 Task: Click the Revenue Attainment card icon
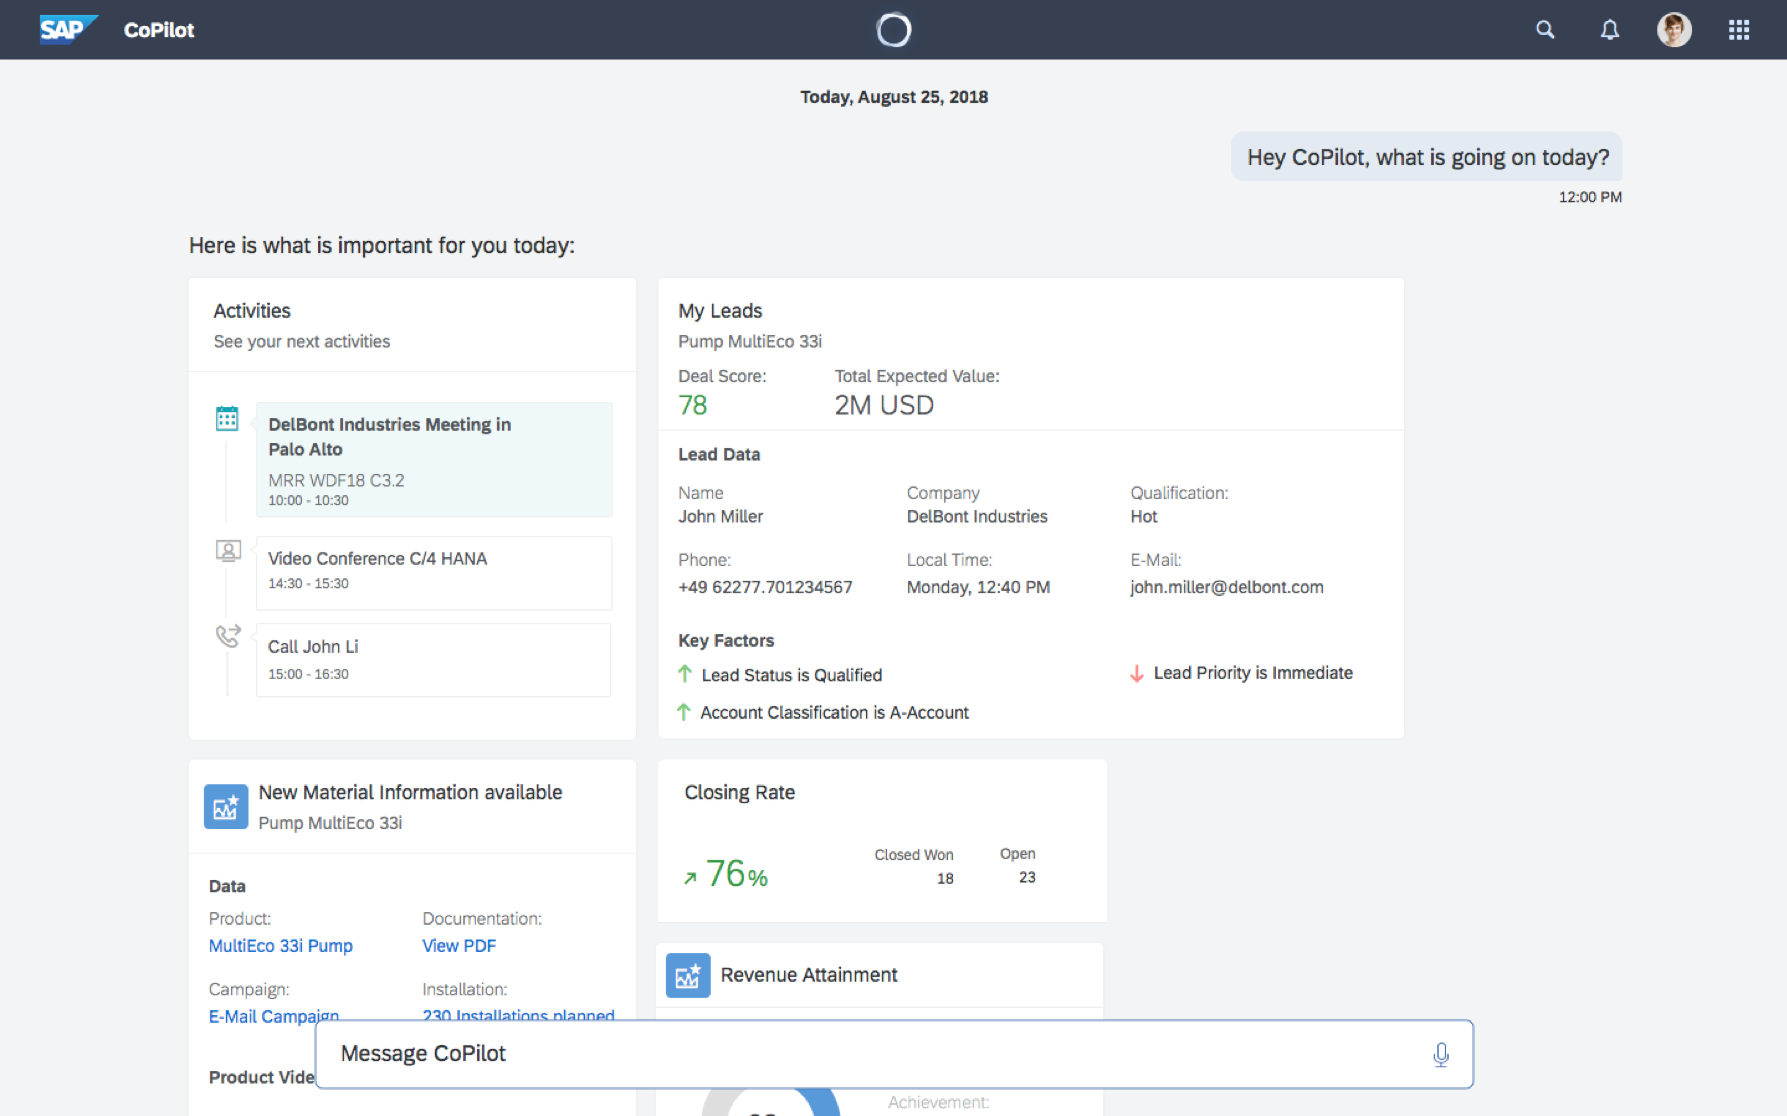tap(688, 976)
